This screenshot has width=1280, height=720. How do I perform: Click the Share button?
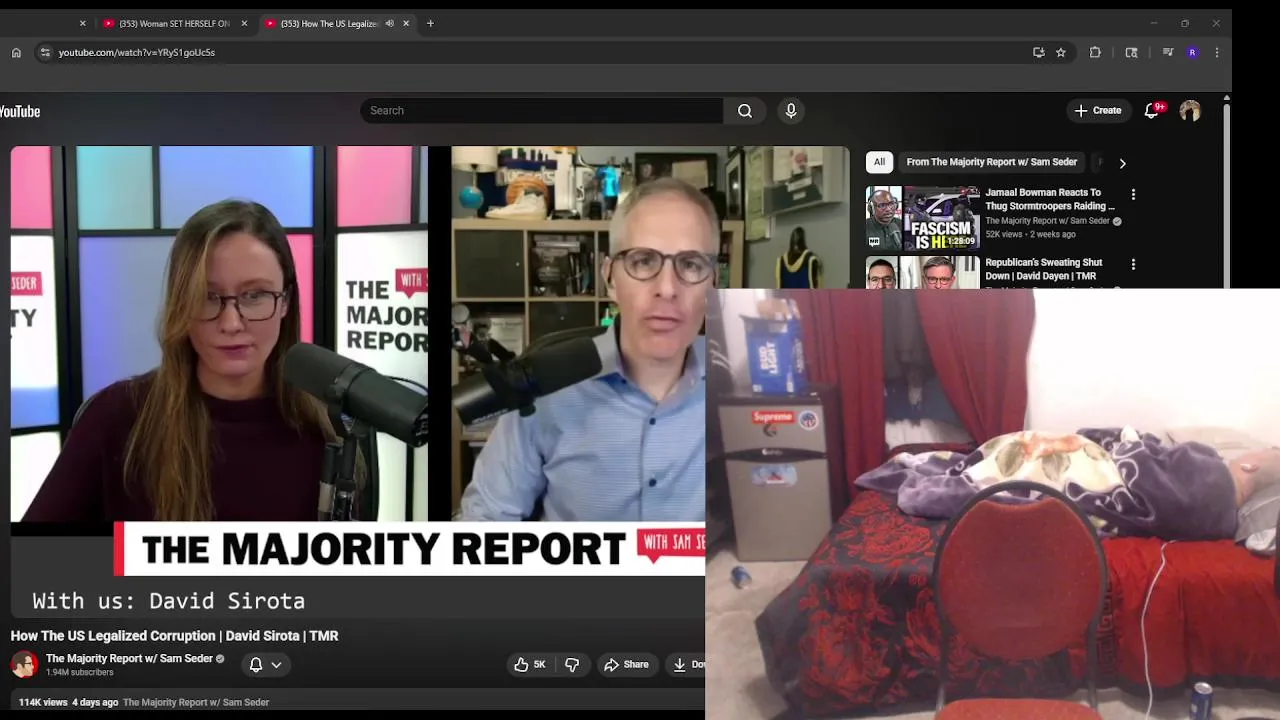[x=626, y=664]
